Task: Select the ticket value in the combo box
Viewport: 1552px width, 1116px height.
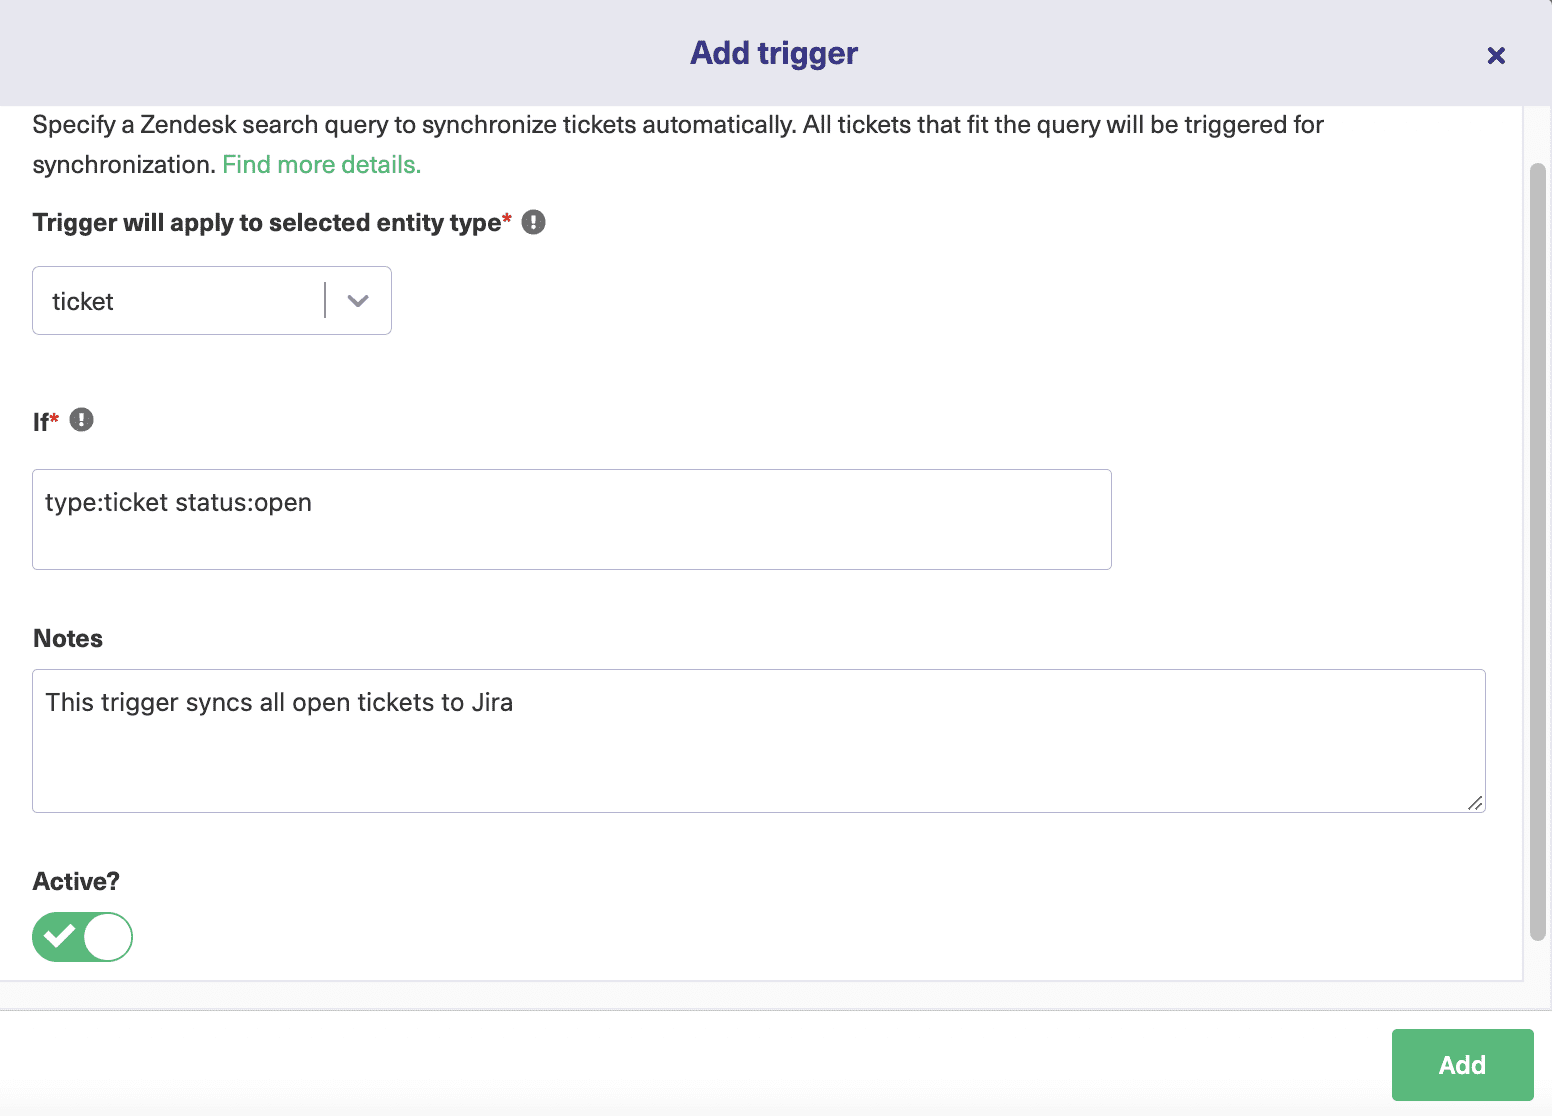Action: coord(180,300)
